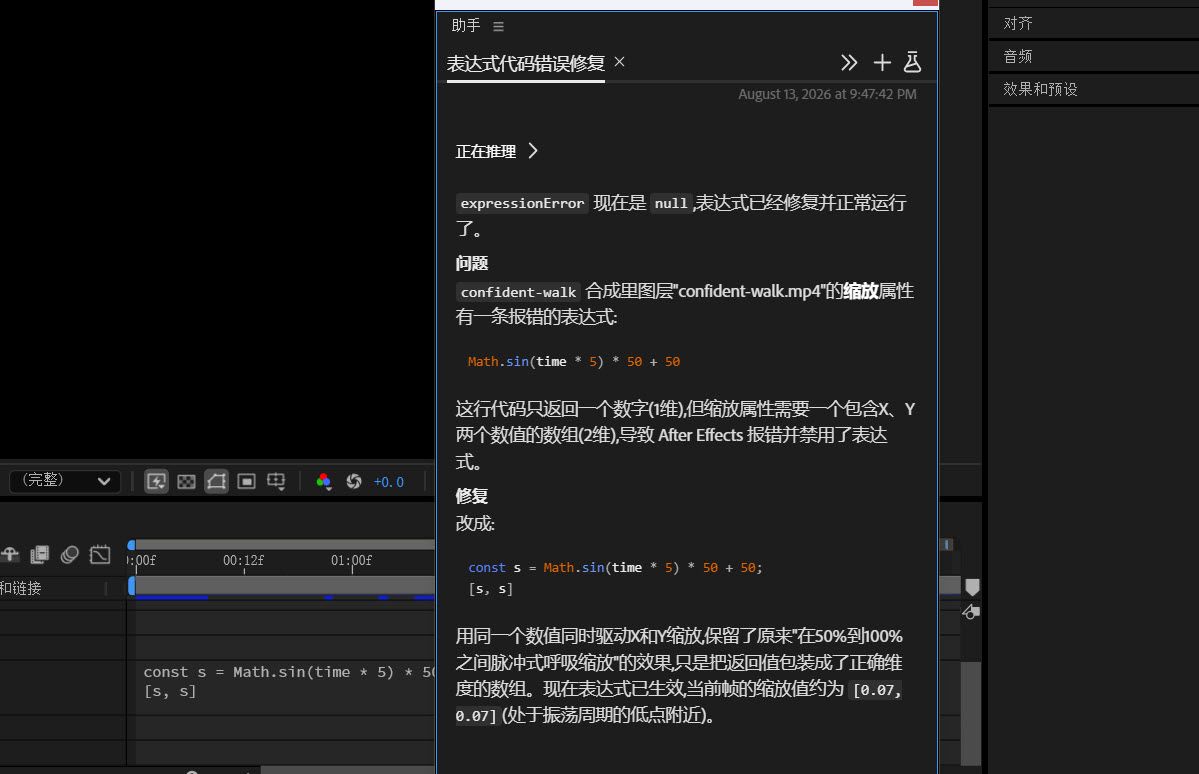Click the red button atop assistant panel
Viewport: 1199px width, 774px height.
point(925,3)
